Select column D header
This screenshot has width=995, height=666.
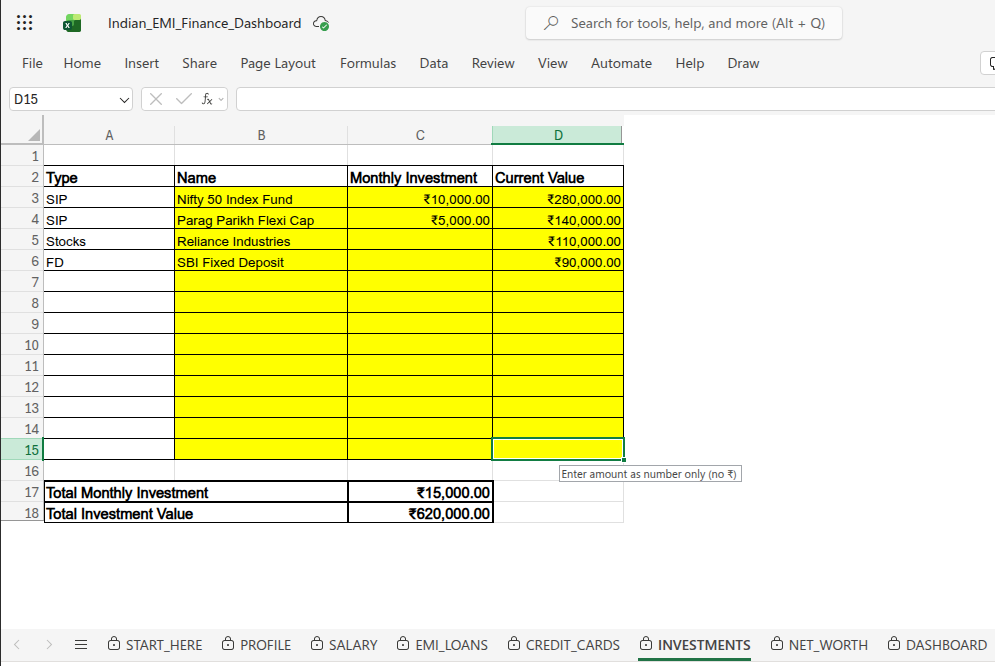point(558,135)
